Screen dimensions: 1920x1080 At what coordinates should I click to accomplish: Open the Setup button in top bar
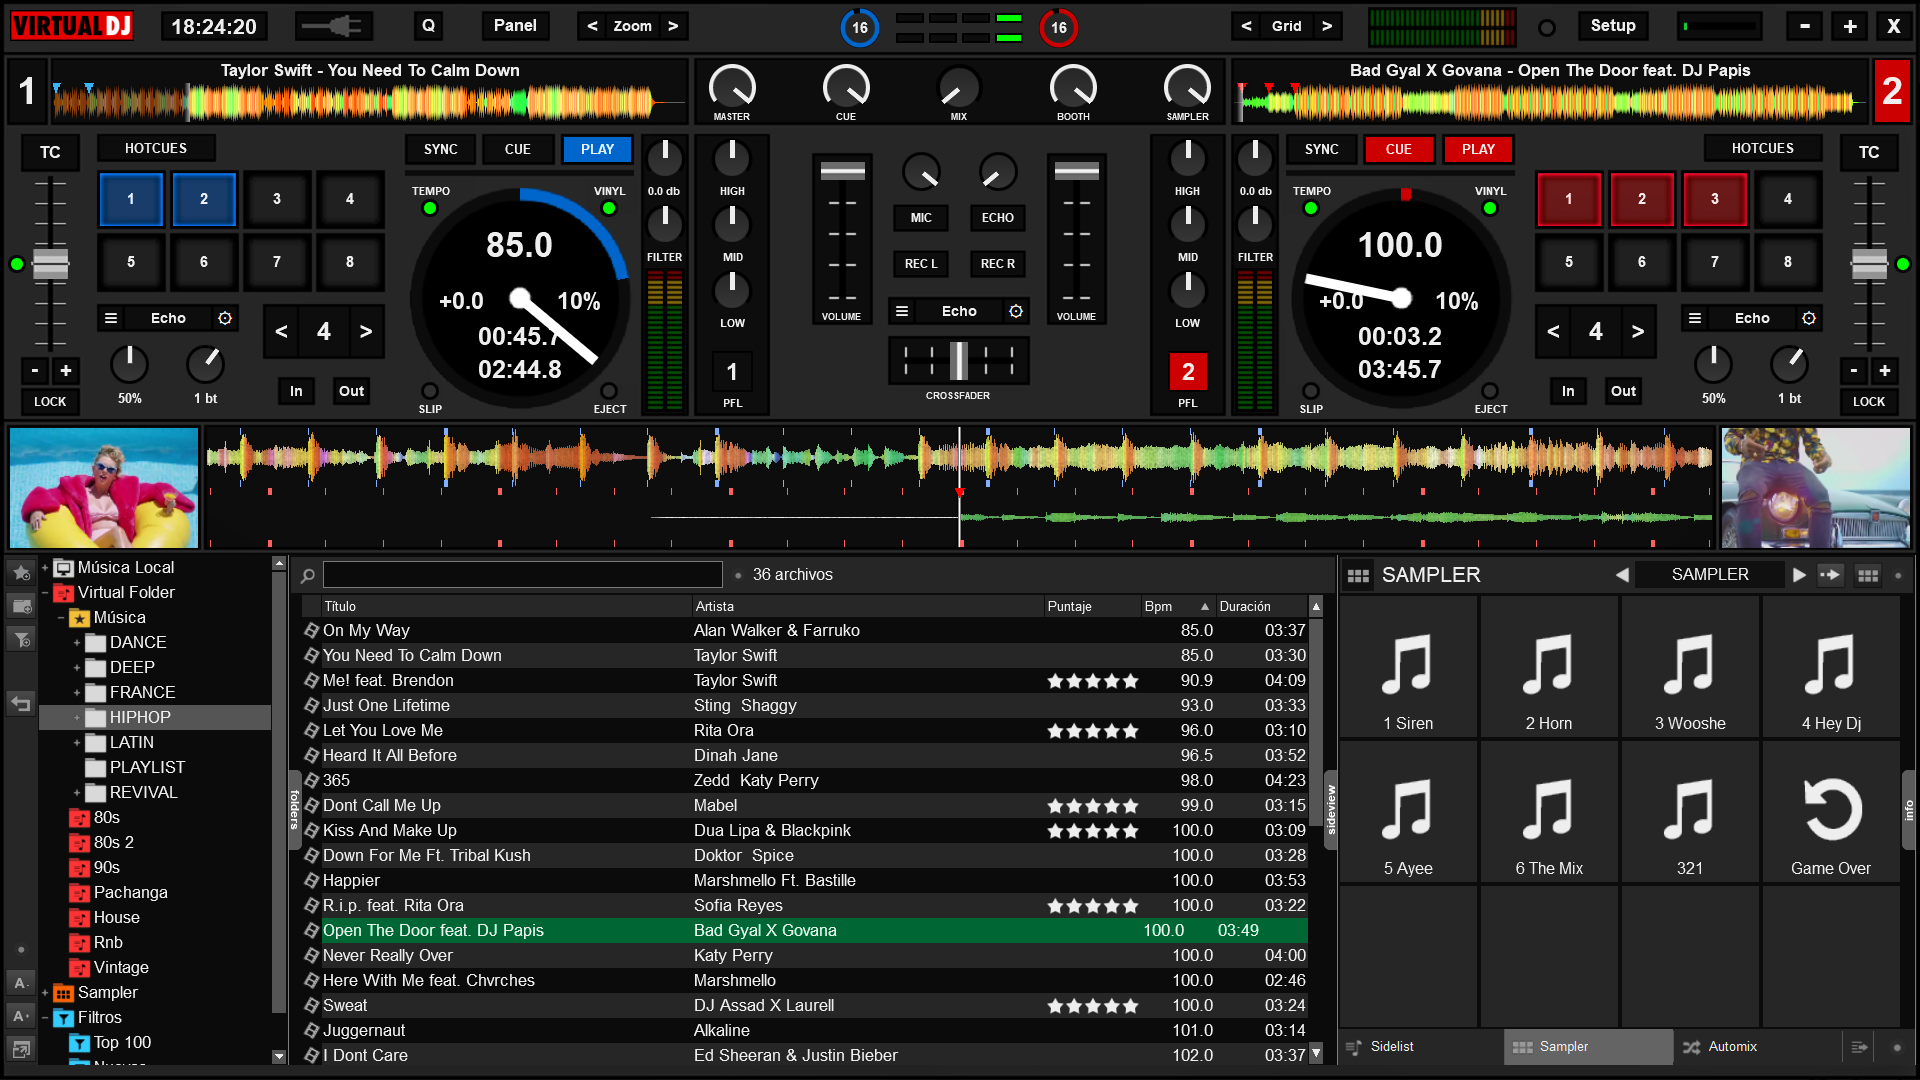click(x=1612, y=26)
